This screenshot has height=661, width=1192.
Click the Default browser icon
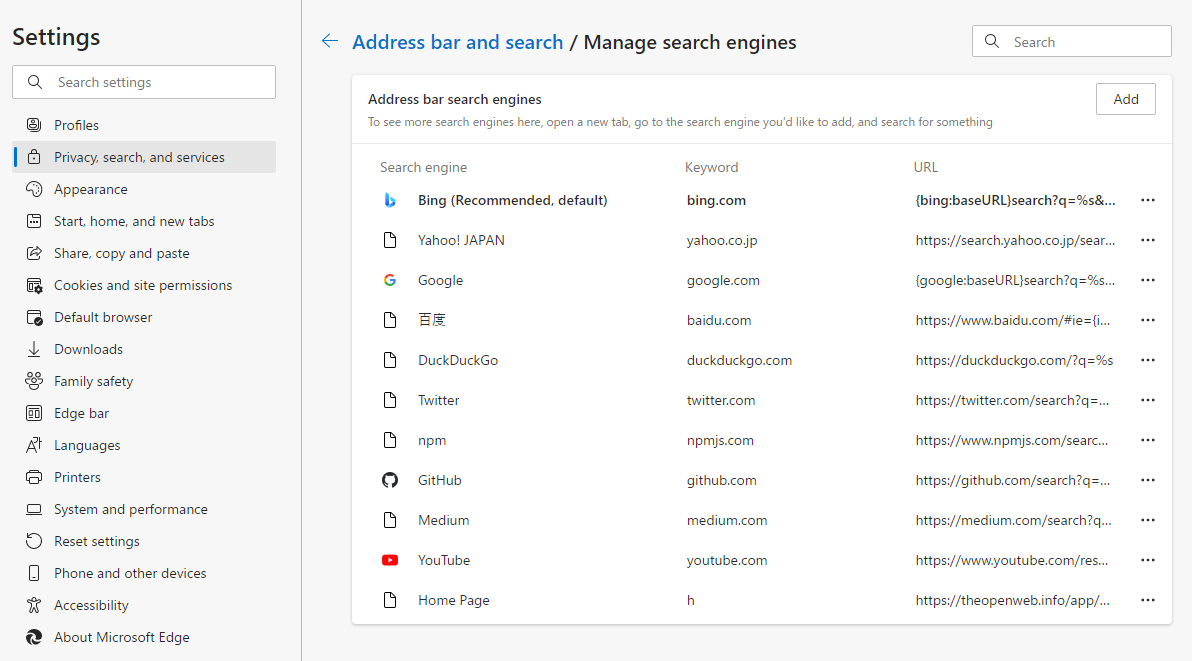pos(34,317)
